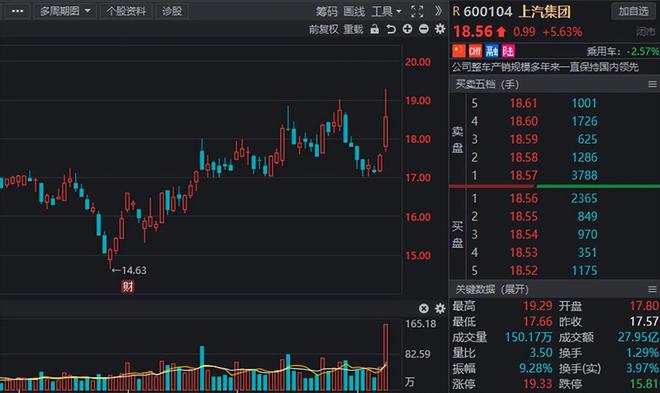
Task: Open chart settings gear icon
Action: click(x=440, y=29)
